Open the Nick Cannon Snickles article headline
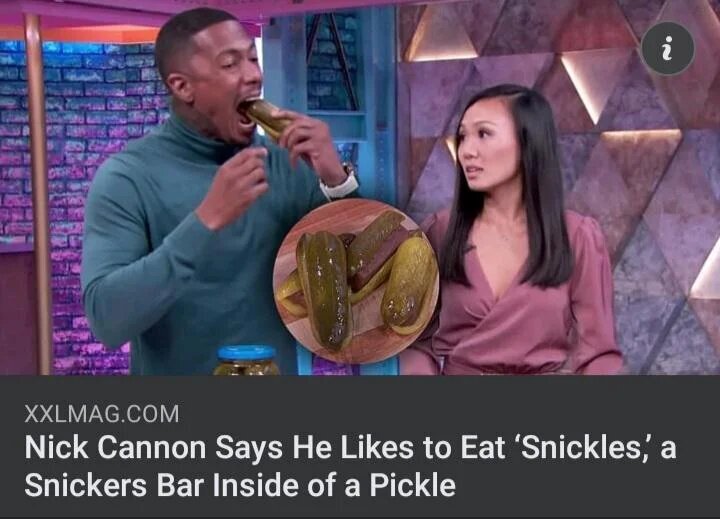The image size is (720, 519). [x=350, y=466]
